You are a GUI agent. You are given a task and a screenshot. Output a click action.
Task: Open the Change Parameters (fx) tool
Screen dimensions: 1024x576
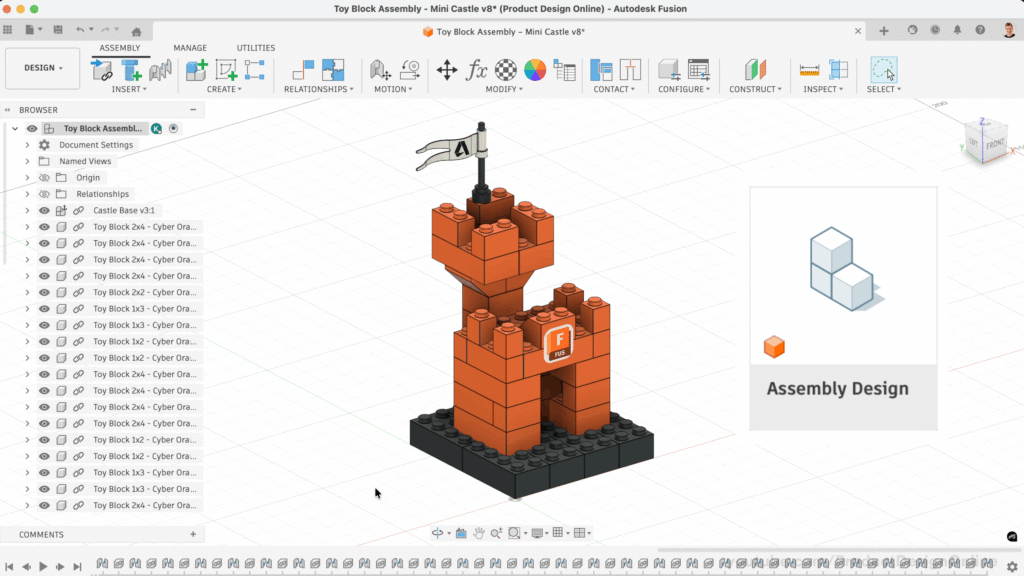pyautogui.click(x=478, y=70)
